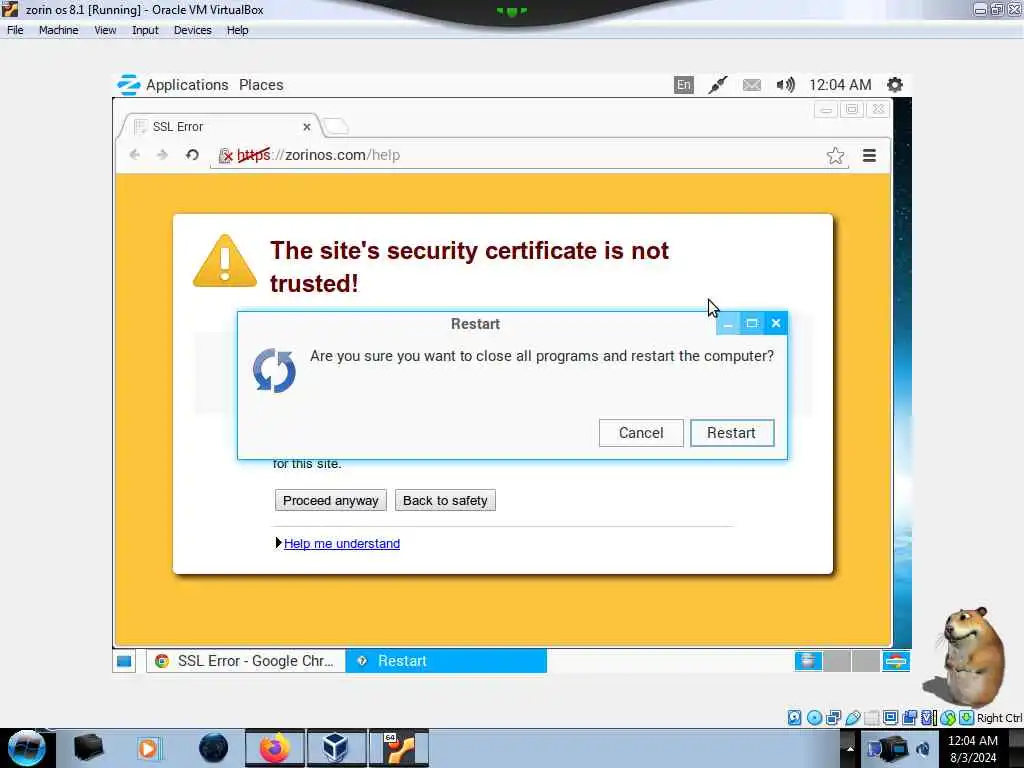Click the show desktop icon in Zorin taskbar

[124, 661]
